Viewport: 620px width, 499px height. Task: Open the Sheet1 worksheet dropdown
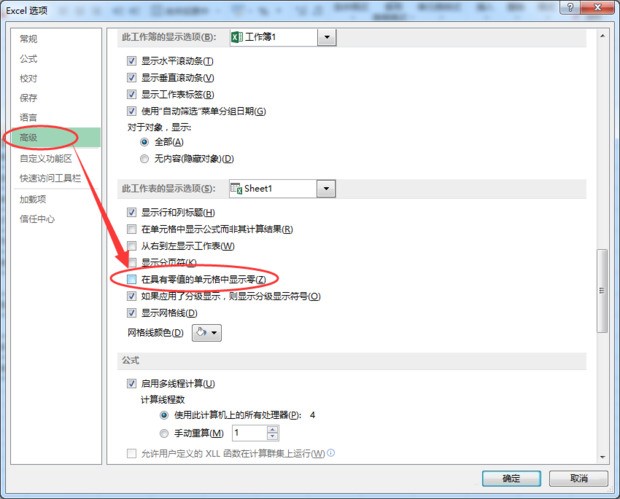tap(326, 189)
